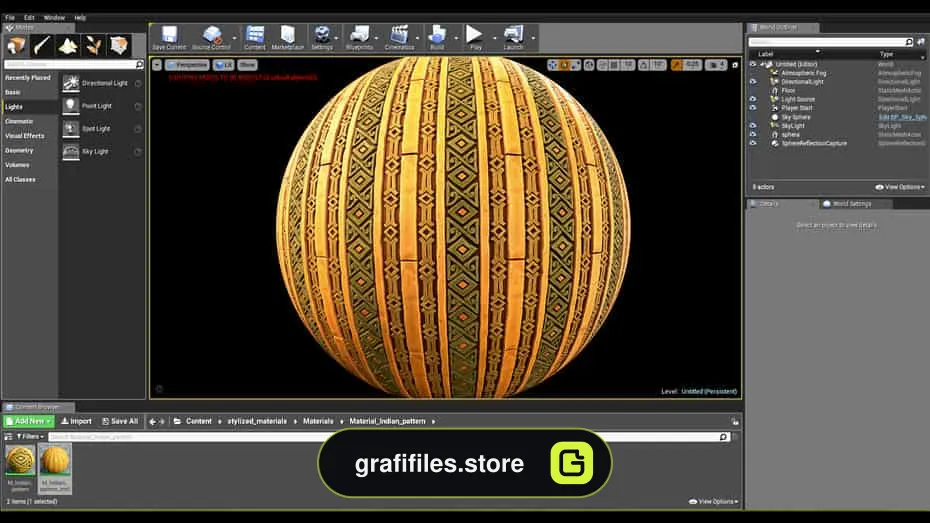Toggle visibility of Light Source actor

pyautogui.click(x=753, y=99)
